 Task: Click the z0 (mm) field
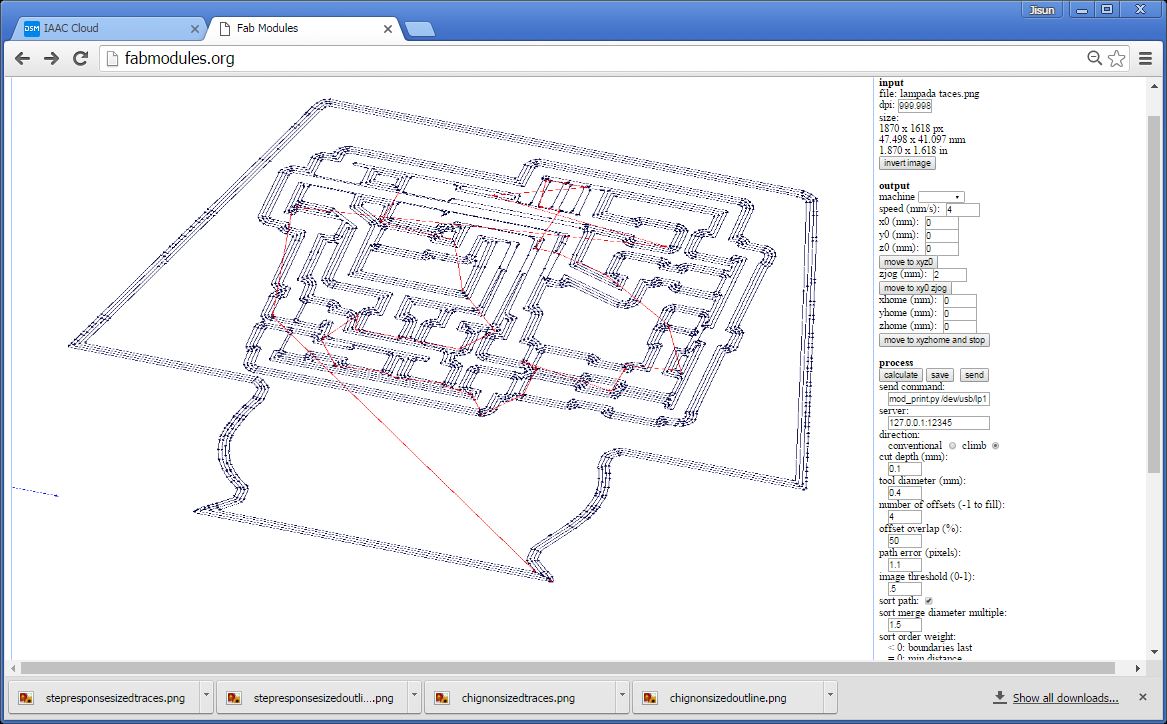click(x=941, y=249)
